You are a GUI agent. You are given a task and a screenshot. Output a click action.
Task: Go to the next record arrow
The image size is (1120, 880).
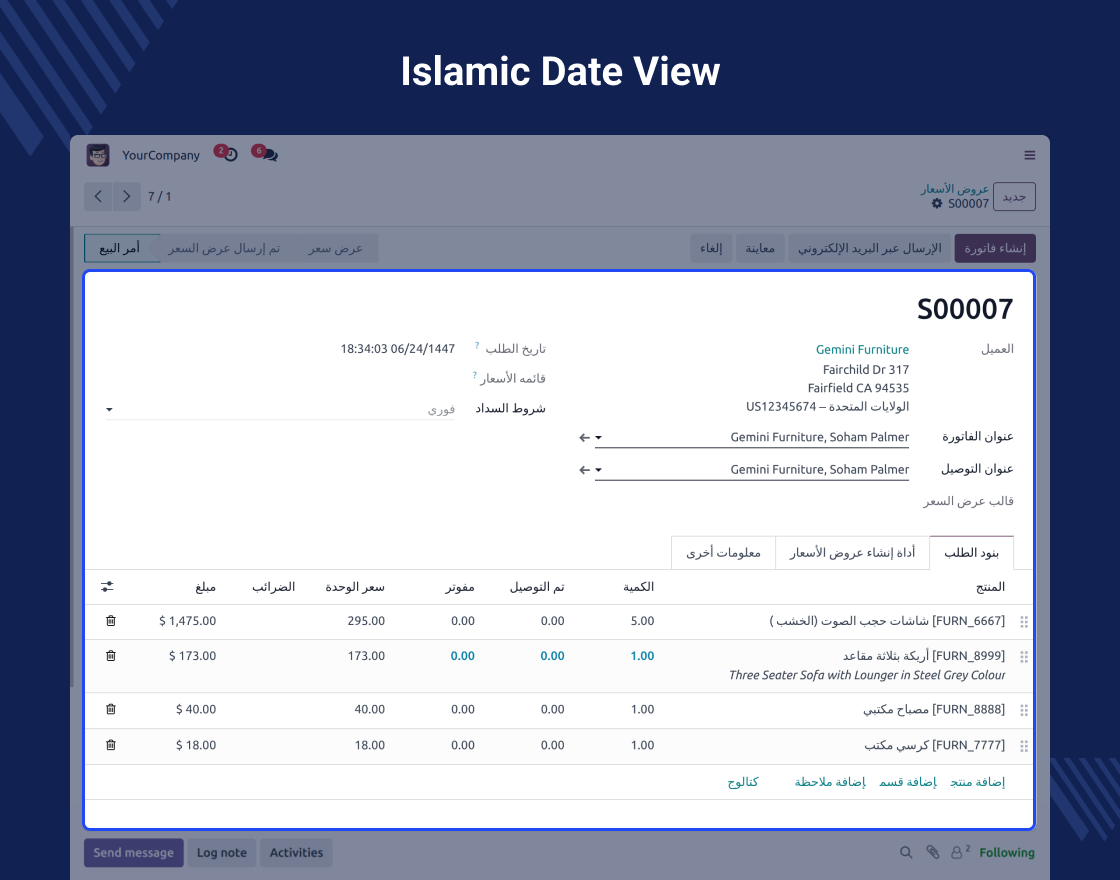tap(126, 196)
